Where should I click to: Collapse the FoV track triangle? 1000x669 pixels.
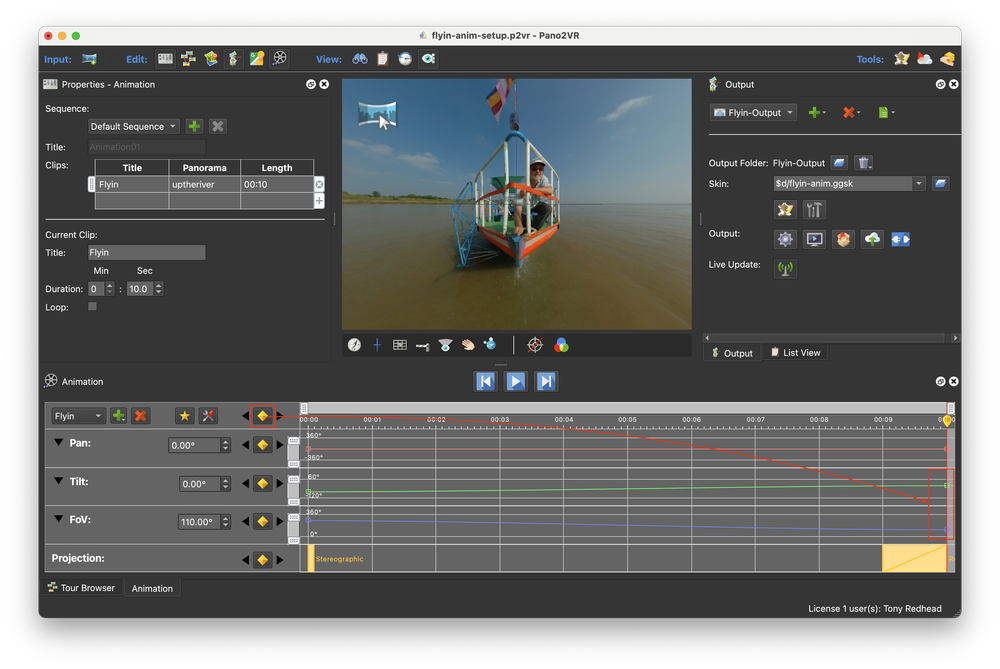click(x=58, y=518)
